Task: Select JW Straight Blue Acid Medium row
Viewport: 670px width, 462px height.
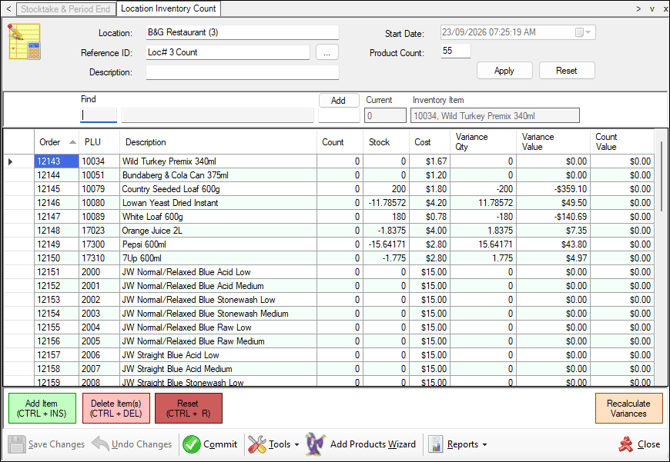Action: (x=329, y=369)
